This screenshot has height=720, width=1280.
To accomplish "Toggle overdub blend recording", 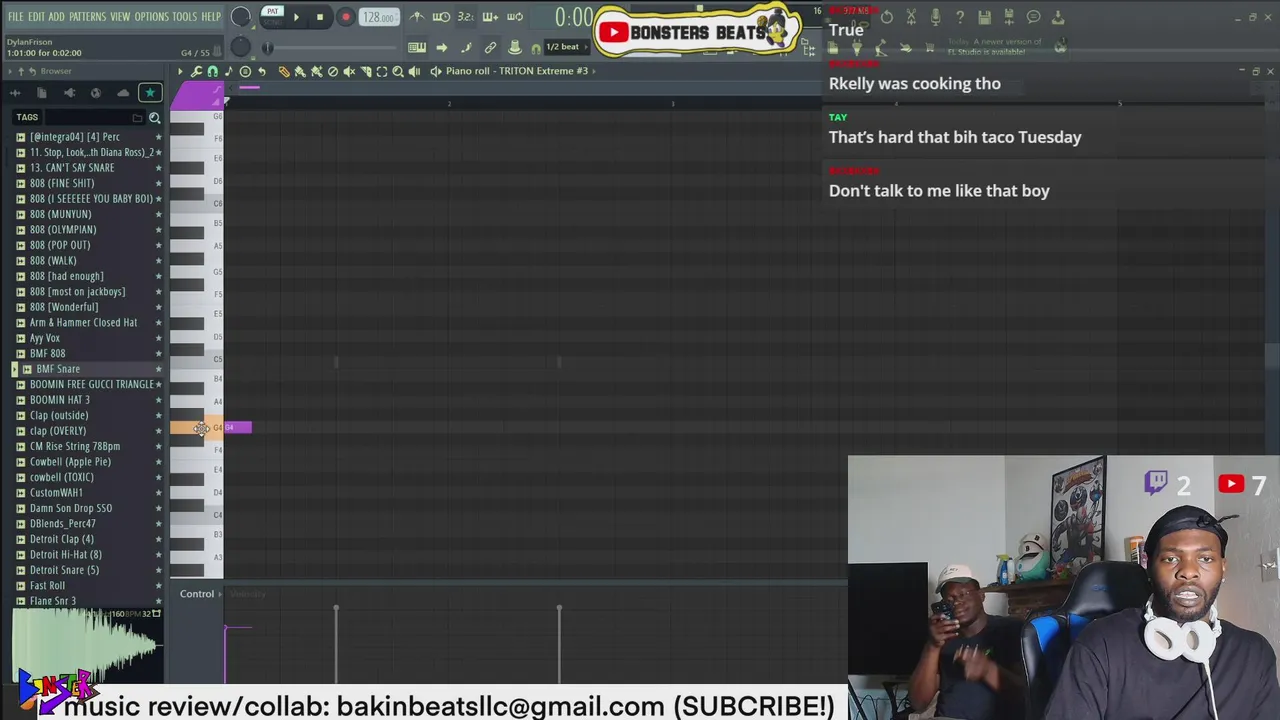I will click(490, 17).
